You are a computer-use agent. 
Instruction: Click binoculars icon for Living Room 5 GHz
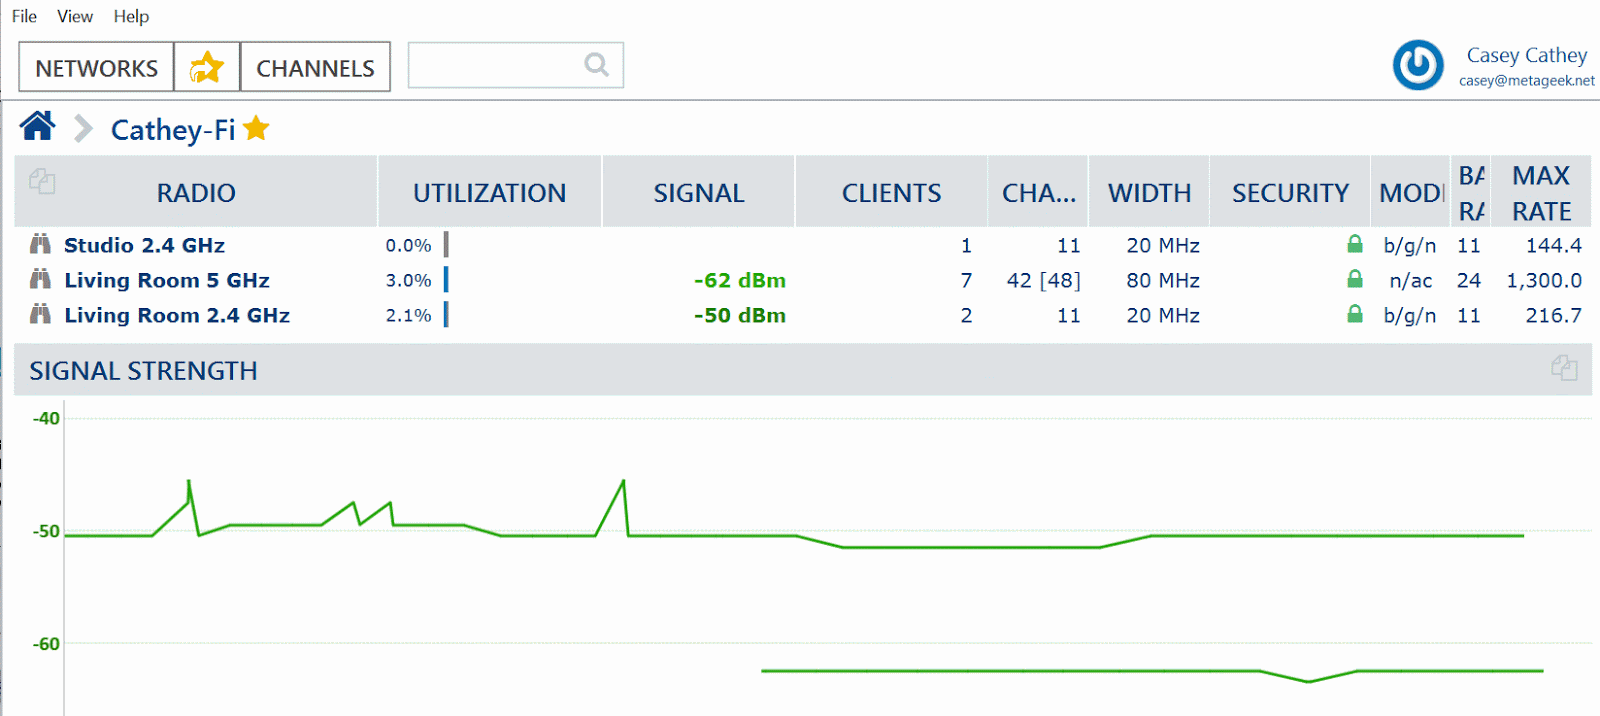pyautogui.click(x=40, y=280)
